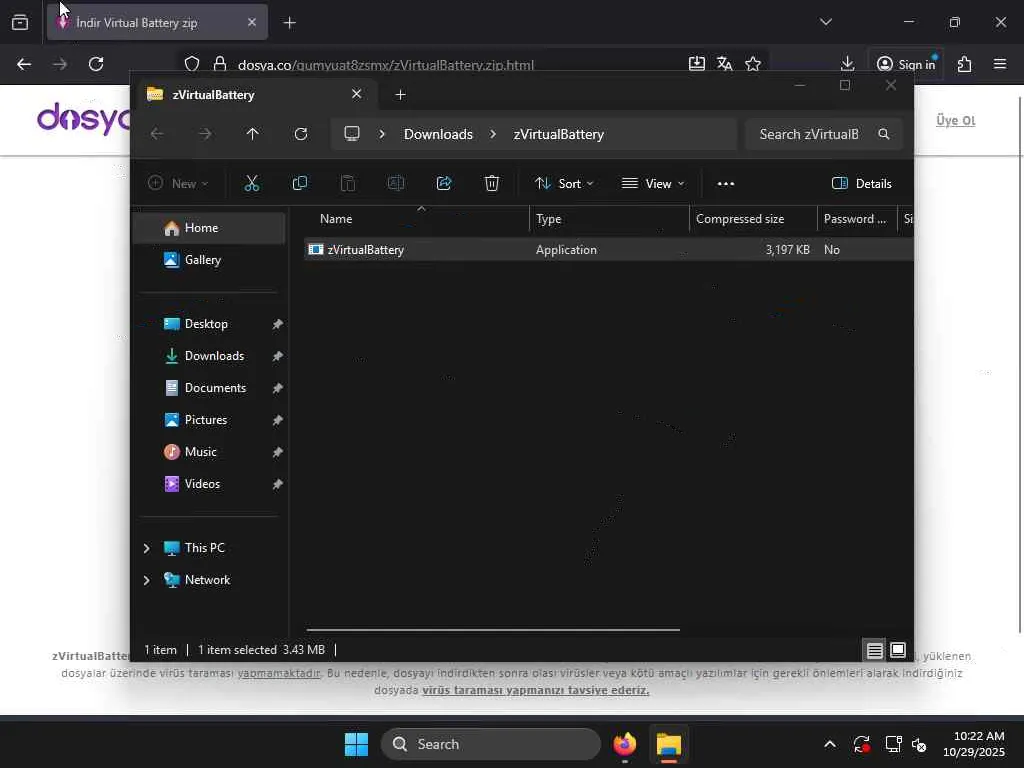Close the zVirtualBattery Explorer tab
This screenshot has height=768, width=1024.
357,94
